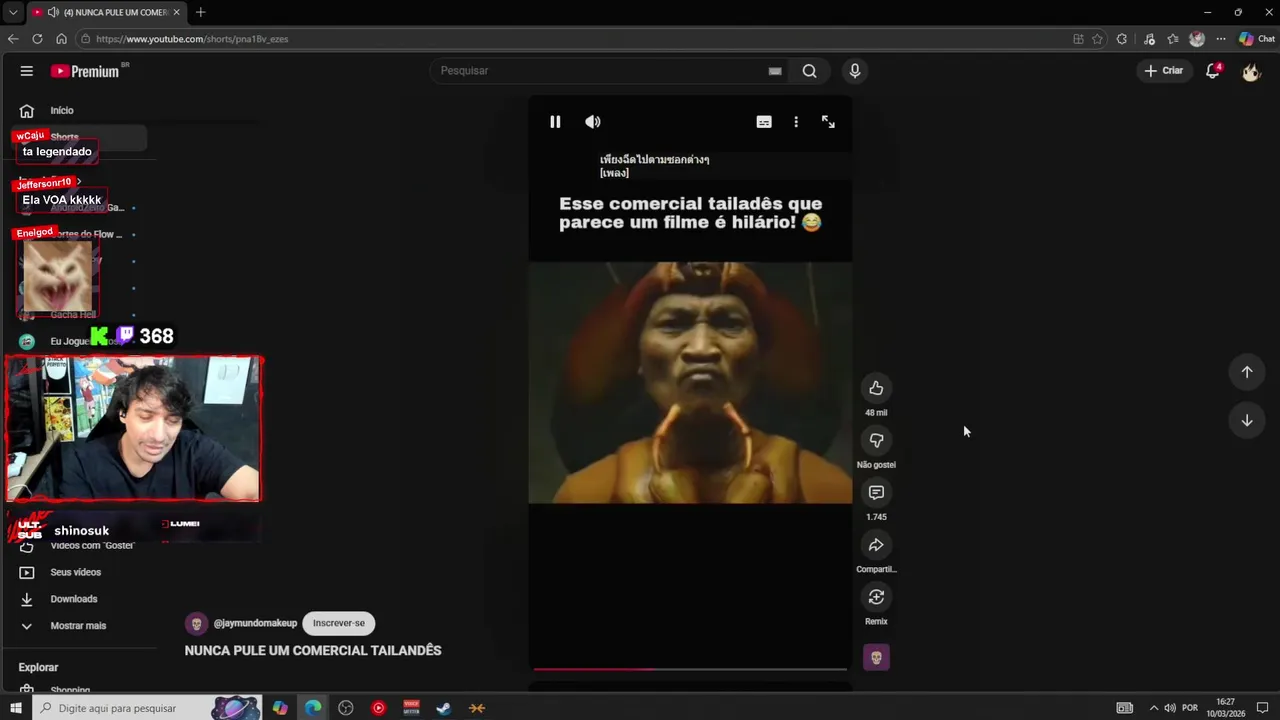Open the favorites list icon
Viewport: 1280px width, 720px height.
(1173, 39)
